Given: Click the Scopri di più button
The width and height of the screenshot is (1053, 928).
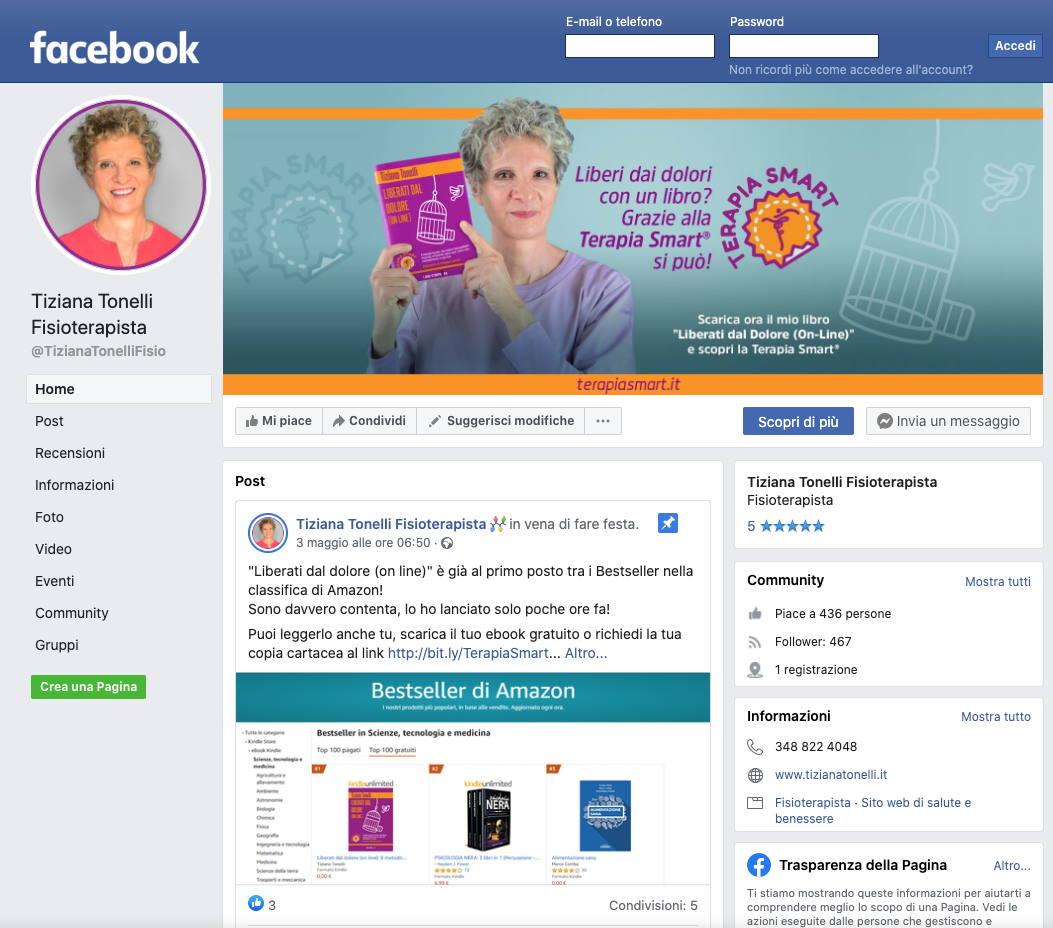Looking at the screenshot, I should (x=798, y=421).
